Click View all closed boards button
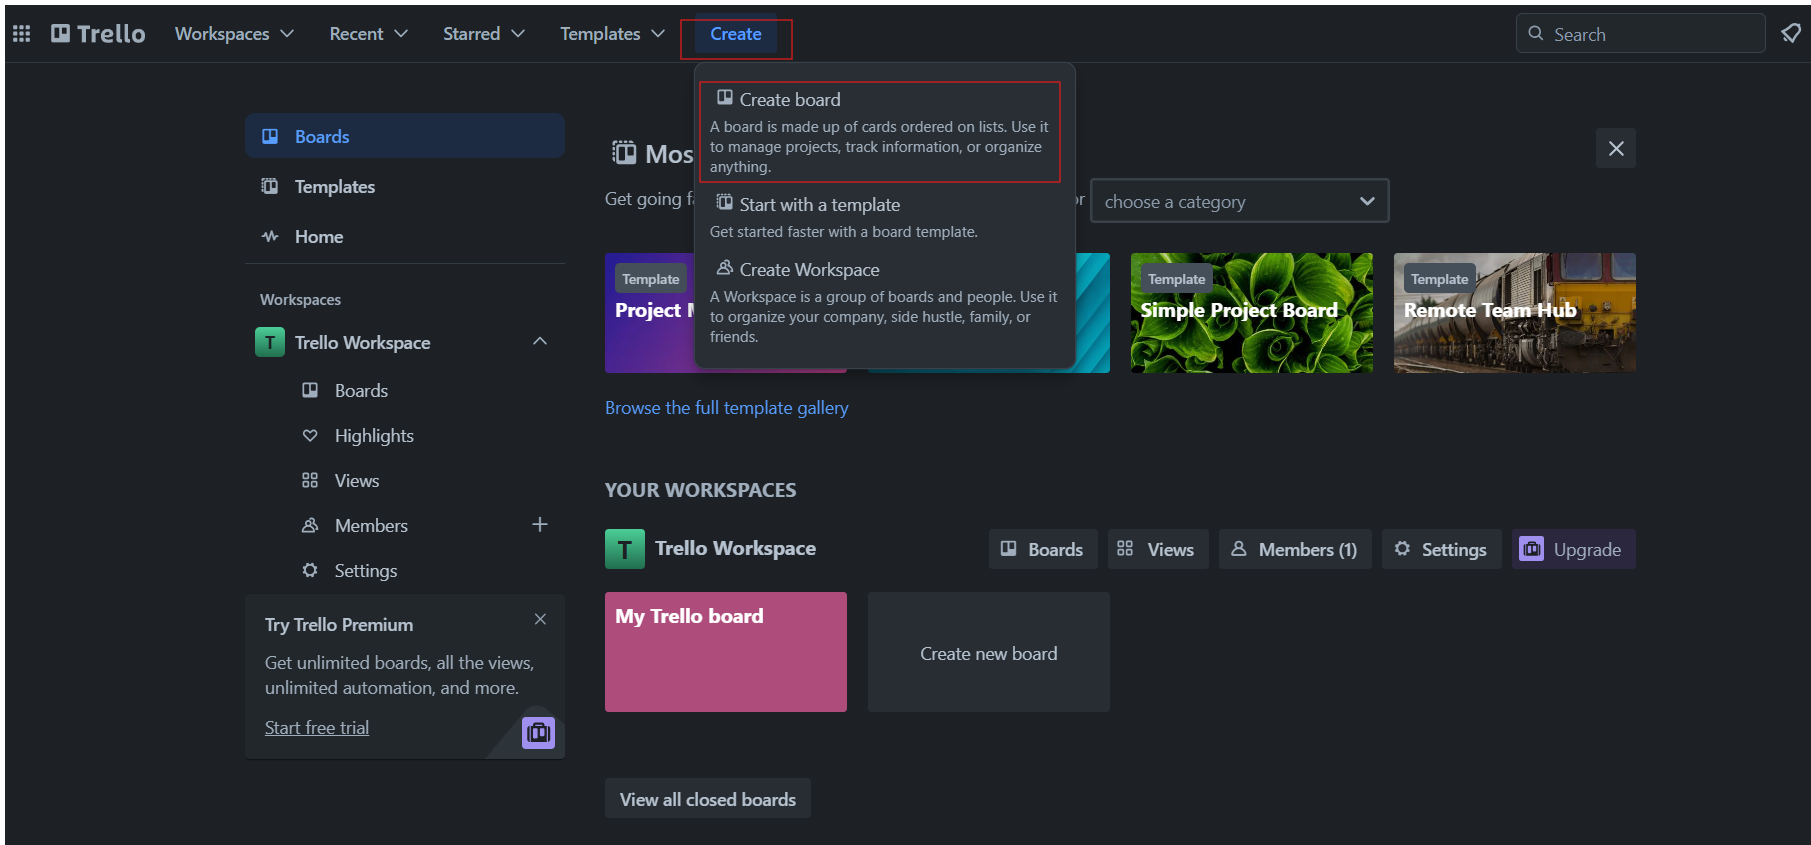Screen dimensions: 1811x845 (x=708, y=799)
